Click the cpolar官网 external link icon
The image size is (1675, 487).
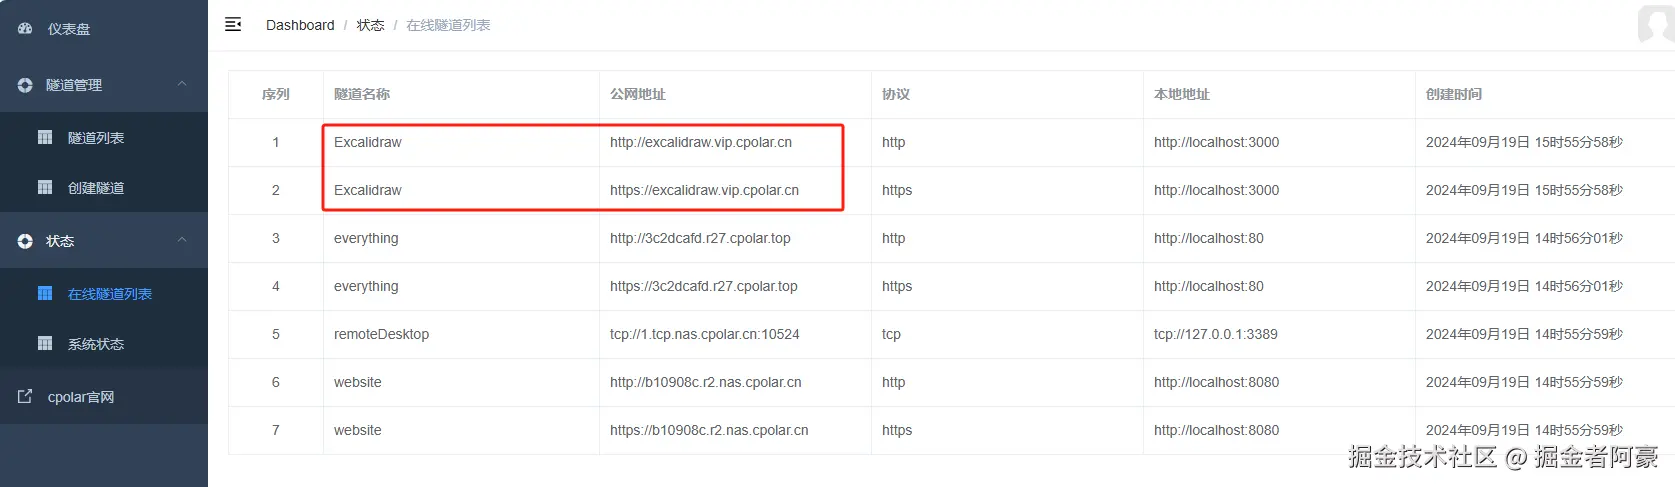[25, 396]
